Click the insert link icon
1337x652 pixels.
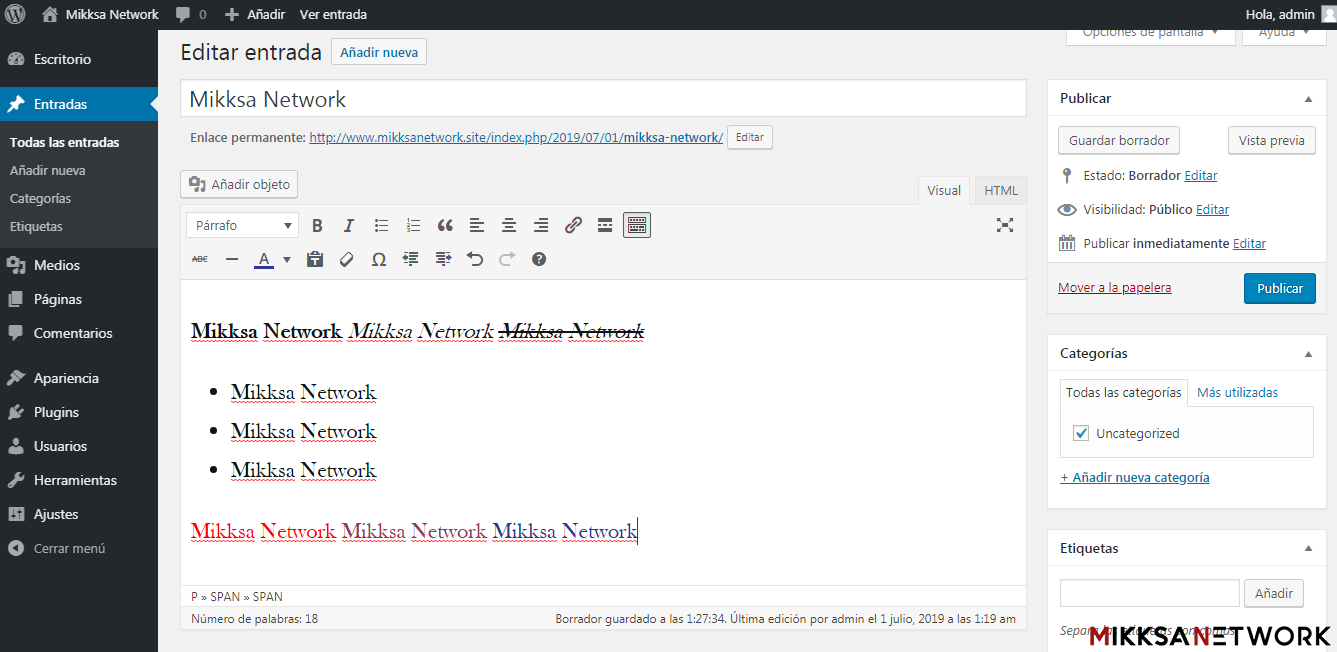click(573, 226)
